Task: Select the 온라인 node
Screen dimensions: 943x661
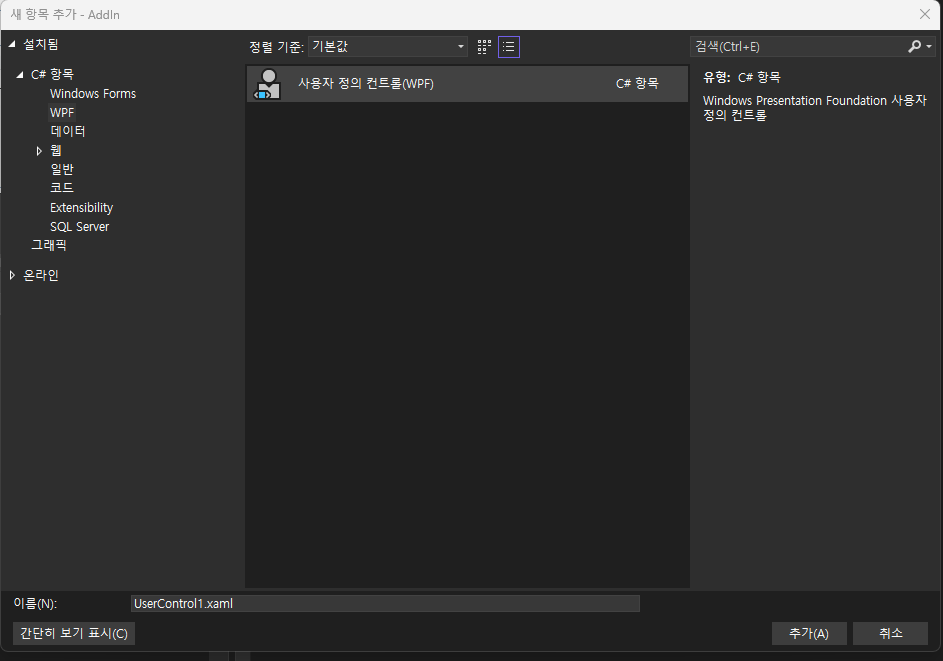Action: click(x=40, y=275)
